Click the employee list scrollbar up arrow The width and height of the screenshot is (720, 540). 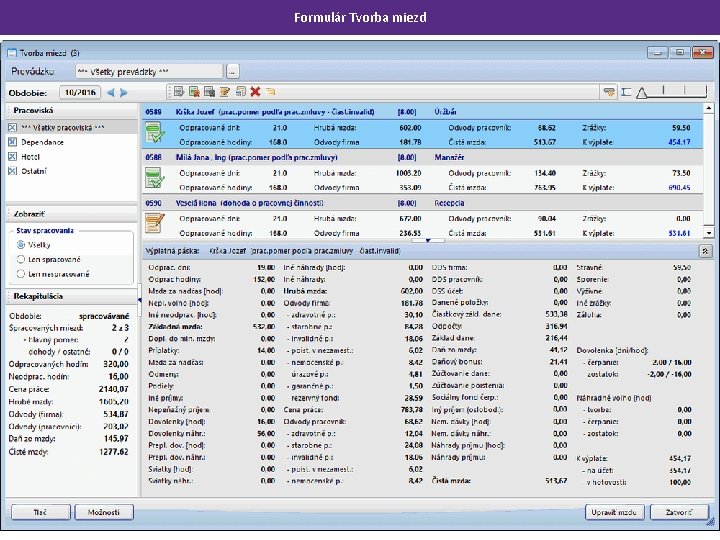tap(709, 108)
